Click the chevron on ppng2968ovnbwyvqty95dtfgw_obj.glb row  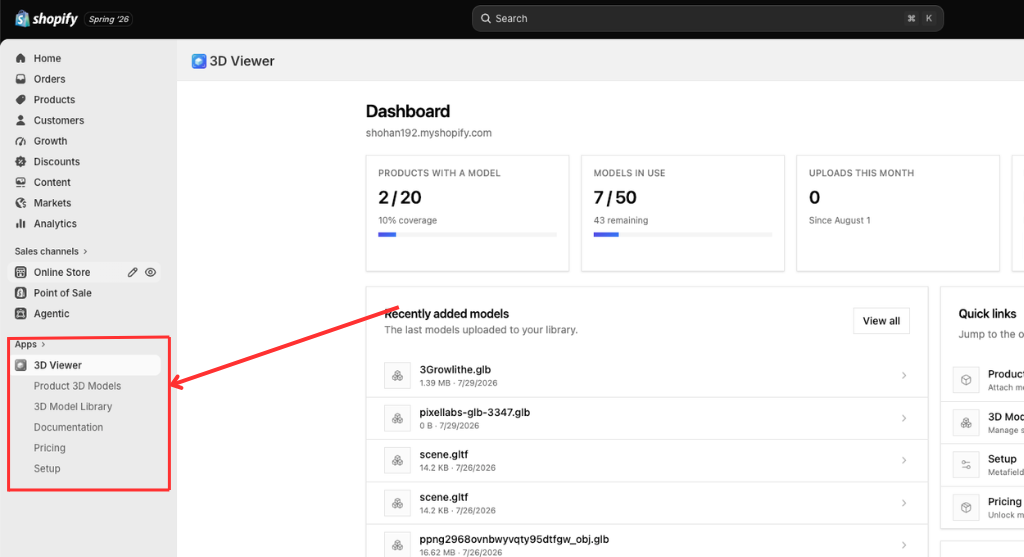[904, 545]
